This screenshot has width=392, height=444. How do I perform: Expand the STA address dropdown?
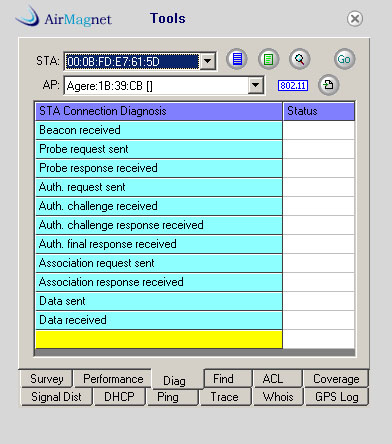click(208, 61)
